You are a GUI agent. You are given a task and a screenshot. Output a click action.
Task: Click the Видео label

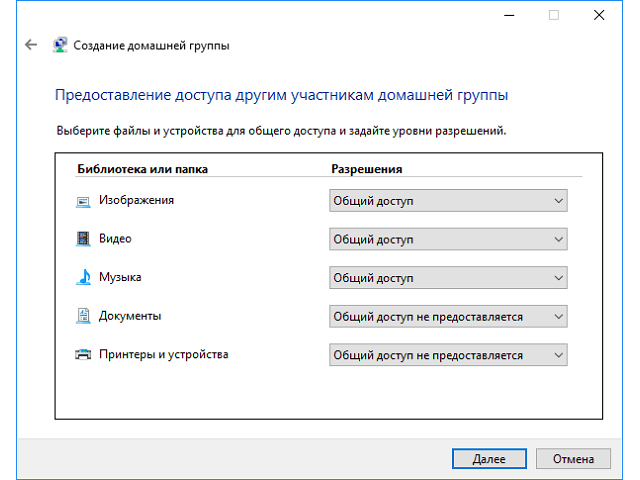pyautogui.click(x=115, y=238)
